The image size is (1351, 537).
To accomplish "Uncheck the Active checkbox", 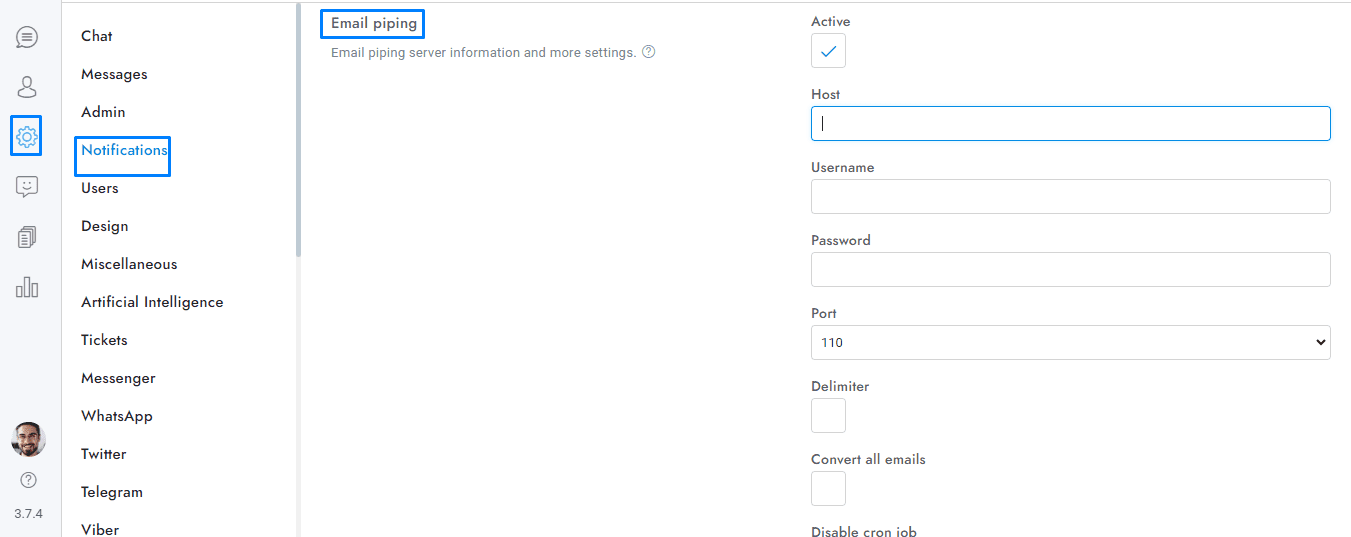I will tap(828, 51).
